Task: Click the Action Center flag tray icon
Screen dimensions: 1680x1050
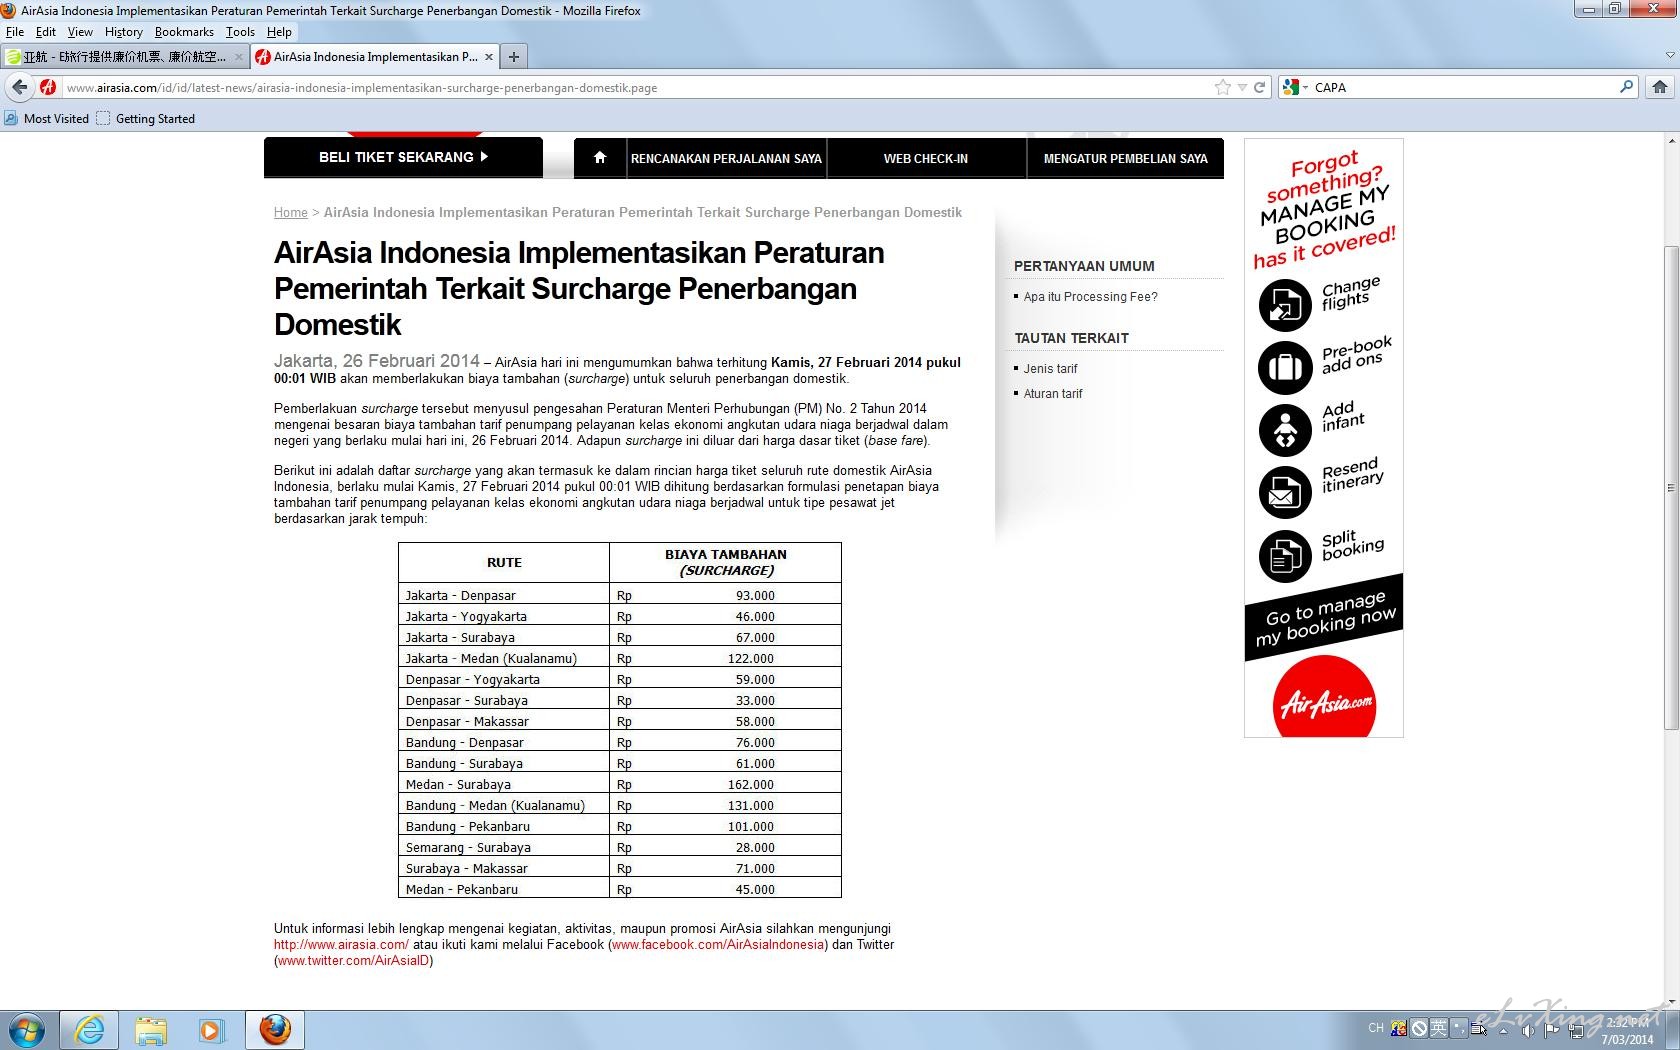Action: [1552, 1030]
